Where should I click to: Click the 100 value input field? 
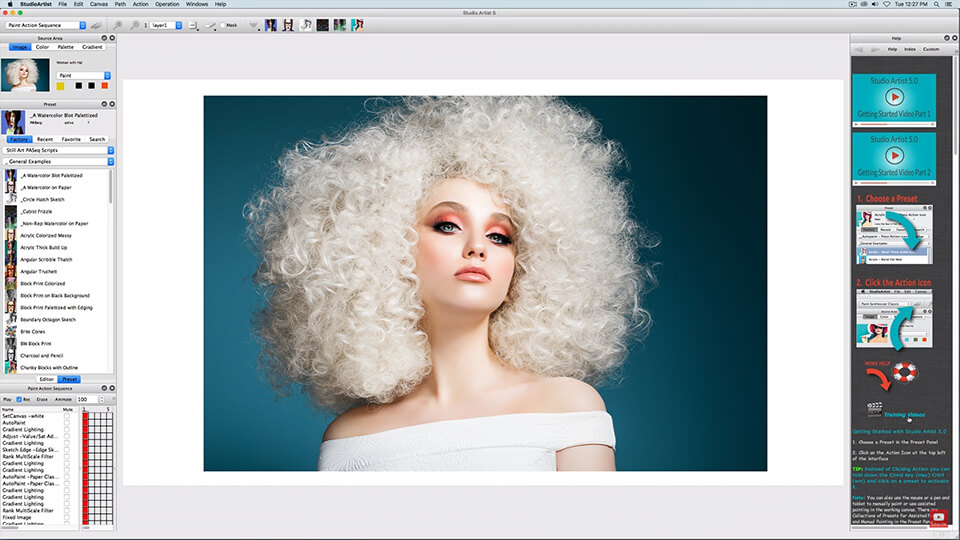click(x=86, y=399)
